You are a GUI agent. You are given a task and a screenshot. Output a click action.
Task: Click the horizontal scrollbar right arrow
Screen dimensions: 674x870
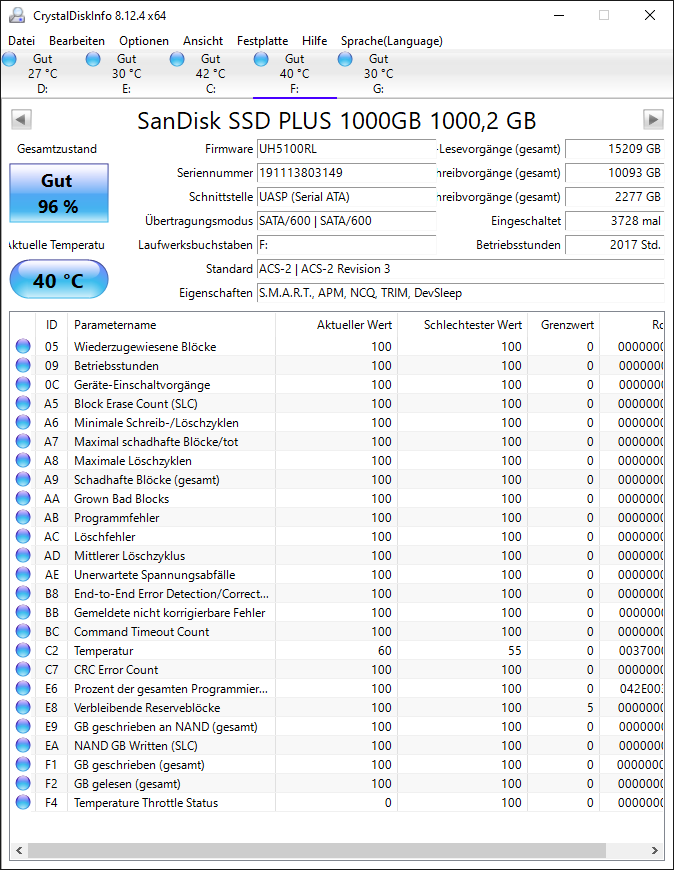pyautogui.click(x=655, y=850)
